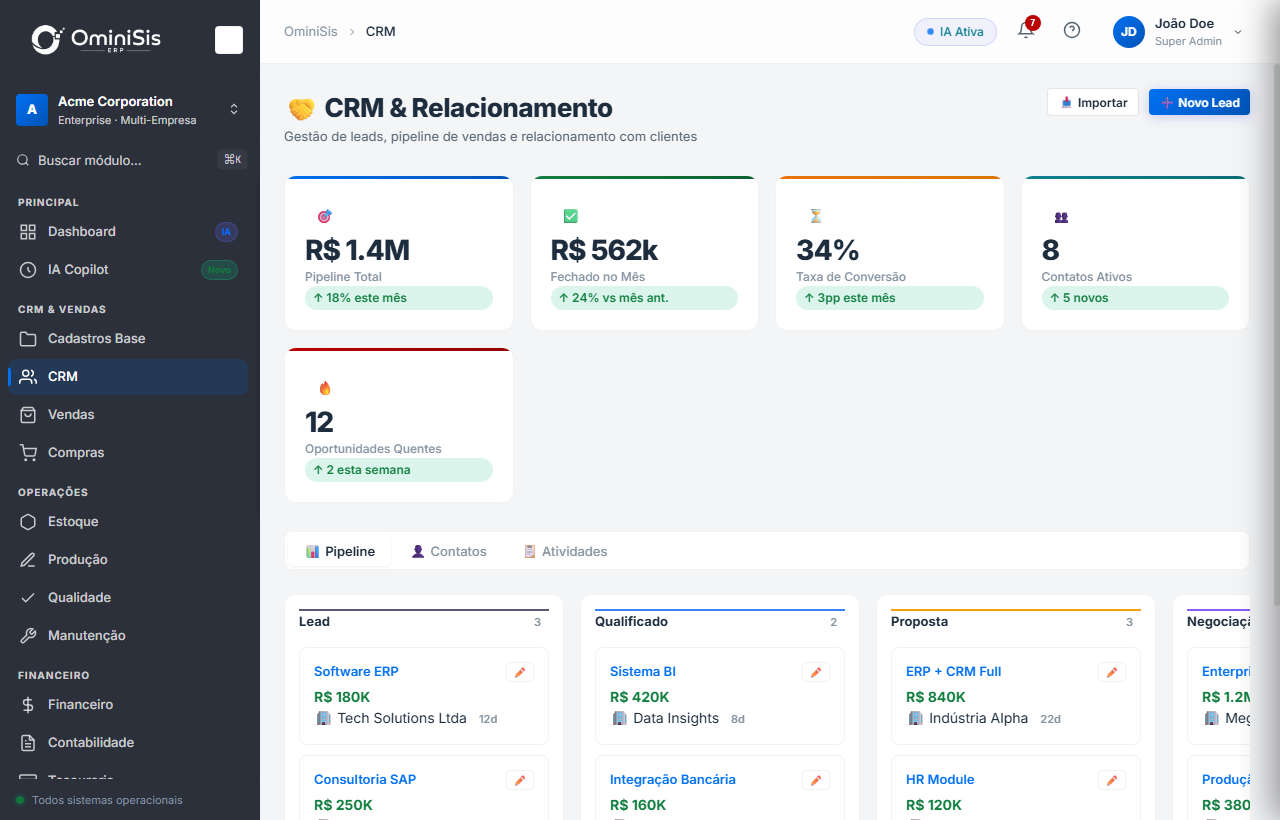Go to Cadastros Base module
This screenshot has height=820, width=1280.
click(128, 339)
